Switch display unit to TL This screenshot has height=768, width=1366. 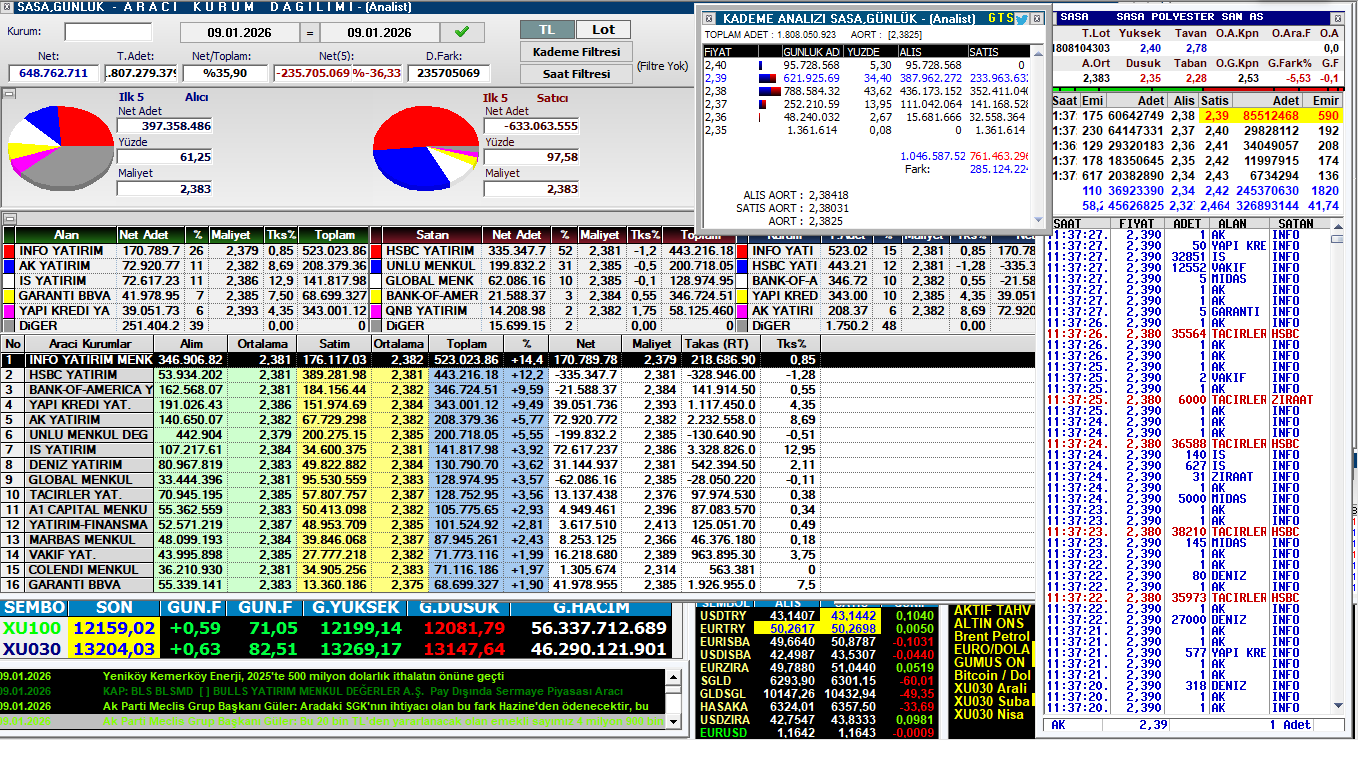[x=548, y=30]
